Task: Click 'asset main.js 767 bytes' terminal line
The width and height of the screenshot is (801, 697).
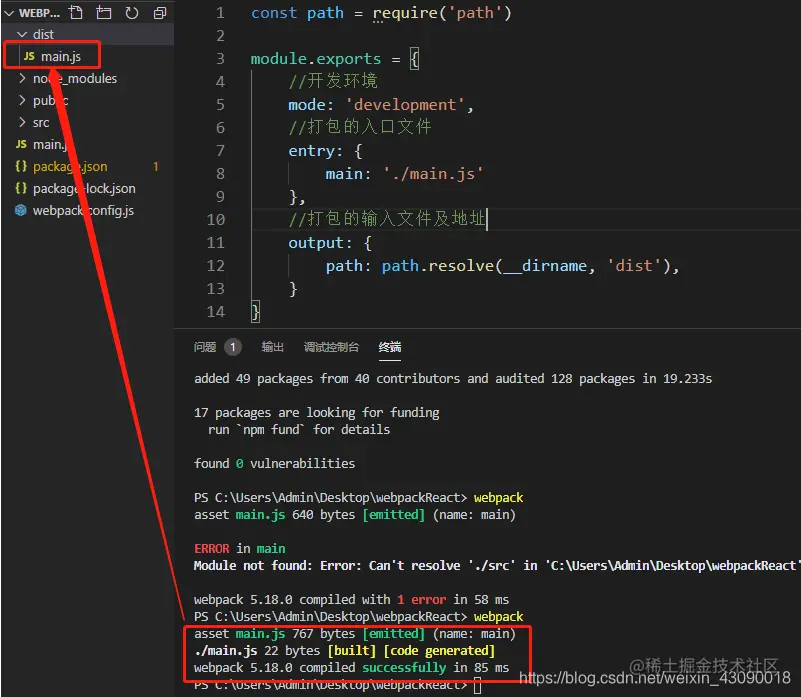Action: click(x=355, y=634)
